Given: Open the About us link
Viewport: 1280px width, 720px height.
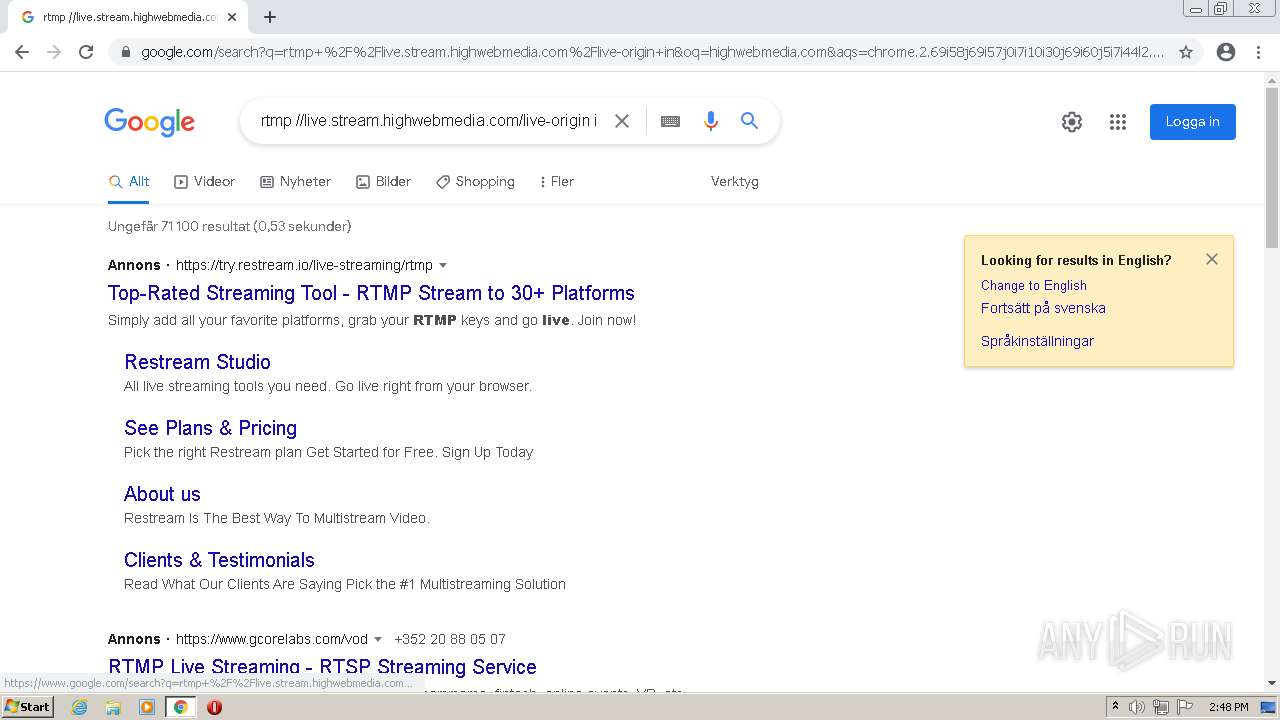Looking at the screenshot, I should click(162, 494).
